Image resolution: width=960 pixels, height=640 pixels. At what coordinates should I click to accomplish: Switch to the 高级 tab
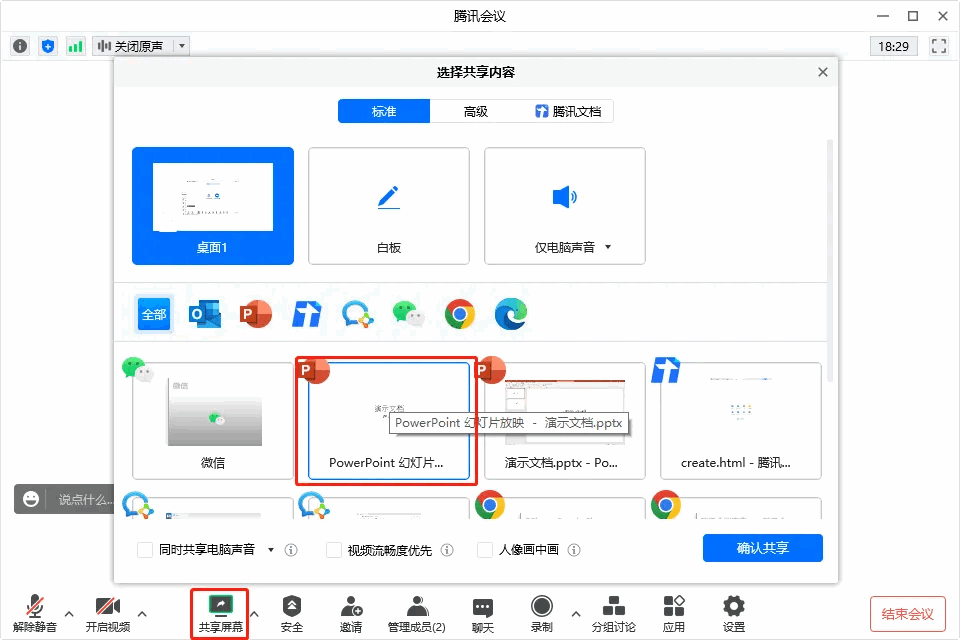[x=476, y=111]
